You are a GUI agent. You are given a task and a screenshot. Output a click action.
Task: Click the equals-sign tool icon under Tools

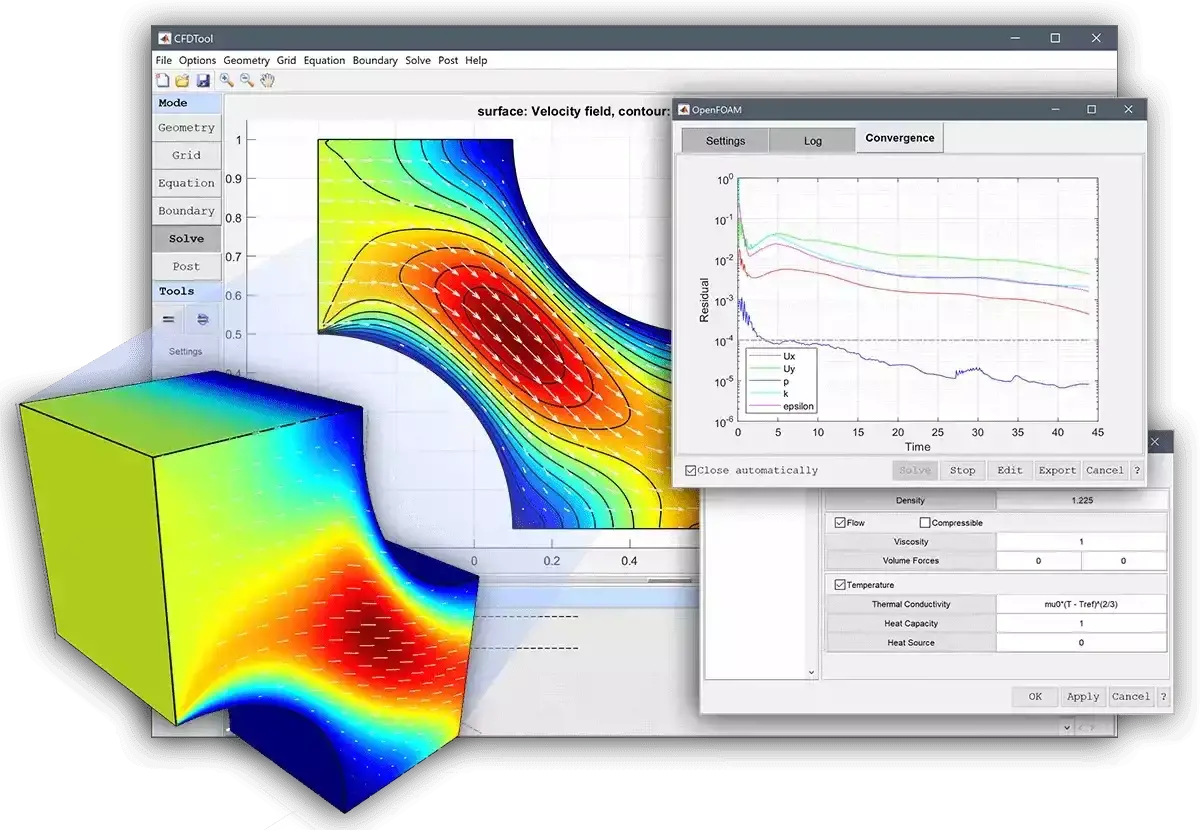point(169,319)
